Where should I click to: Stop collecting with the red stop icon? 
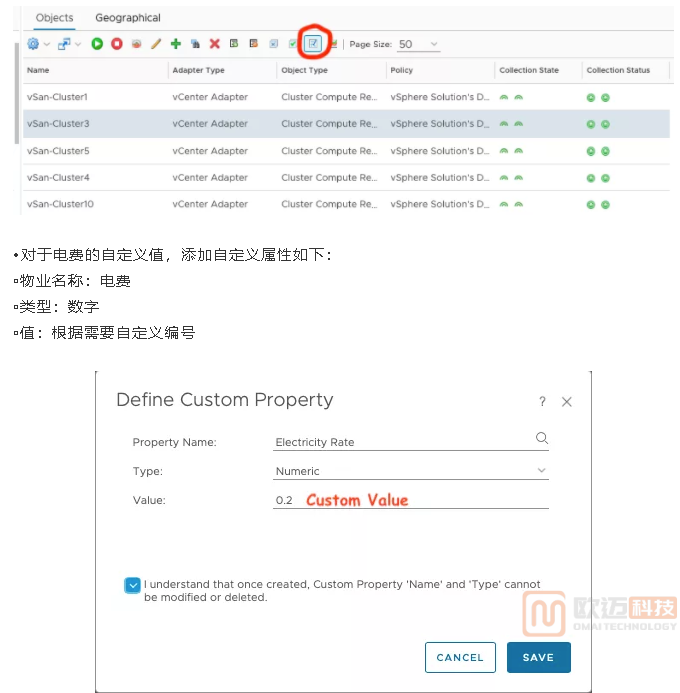[x=117, y=44]
